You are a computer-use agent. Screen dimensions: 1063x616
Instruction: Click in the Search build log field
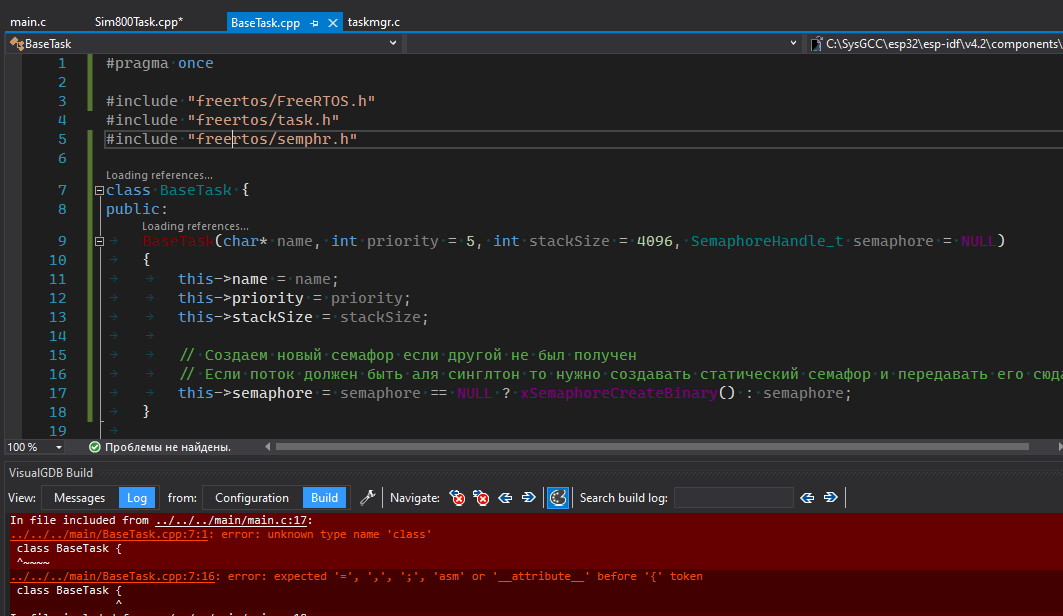point(733,498)
